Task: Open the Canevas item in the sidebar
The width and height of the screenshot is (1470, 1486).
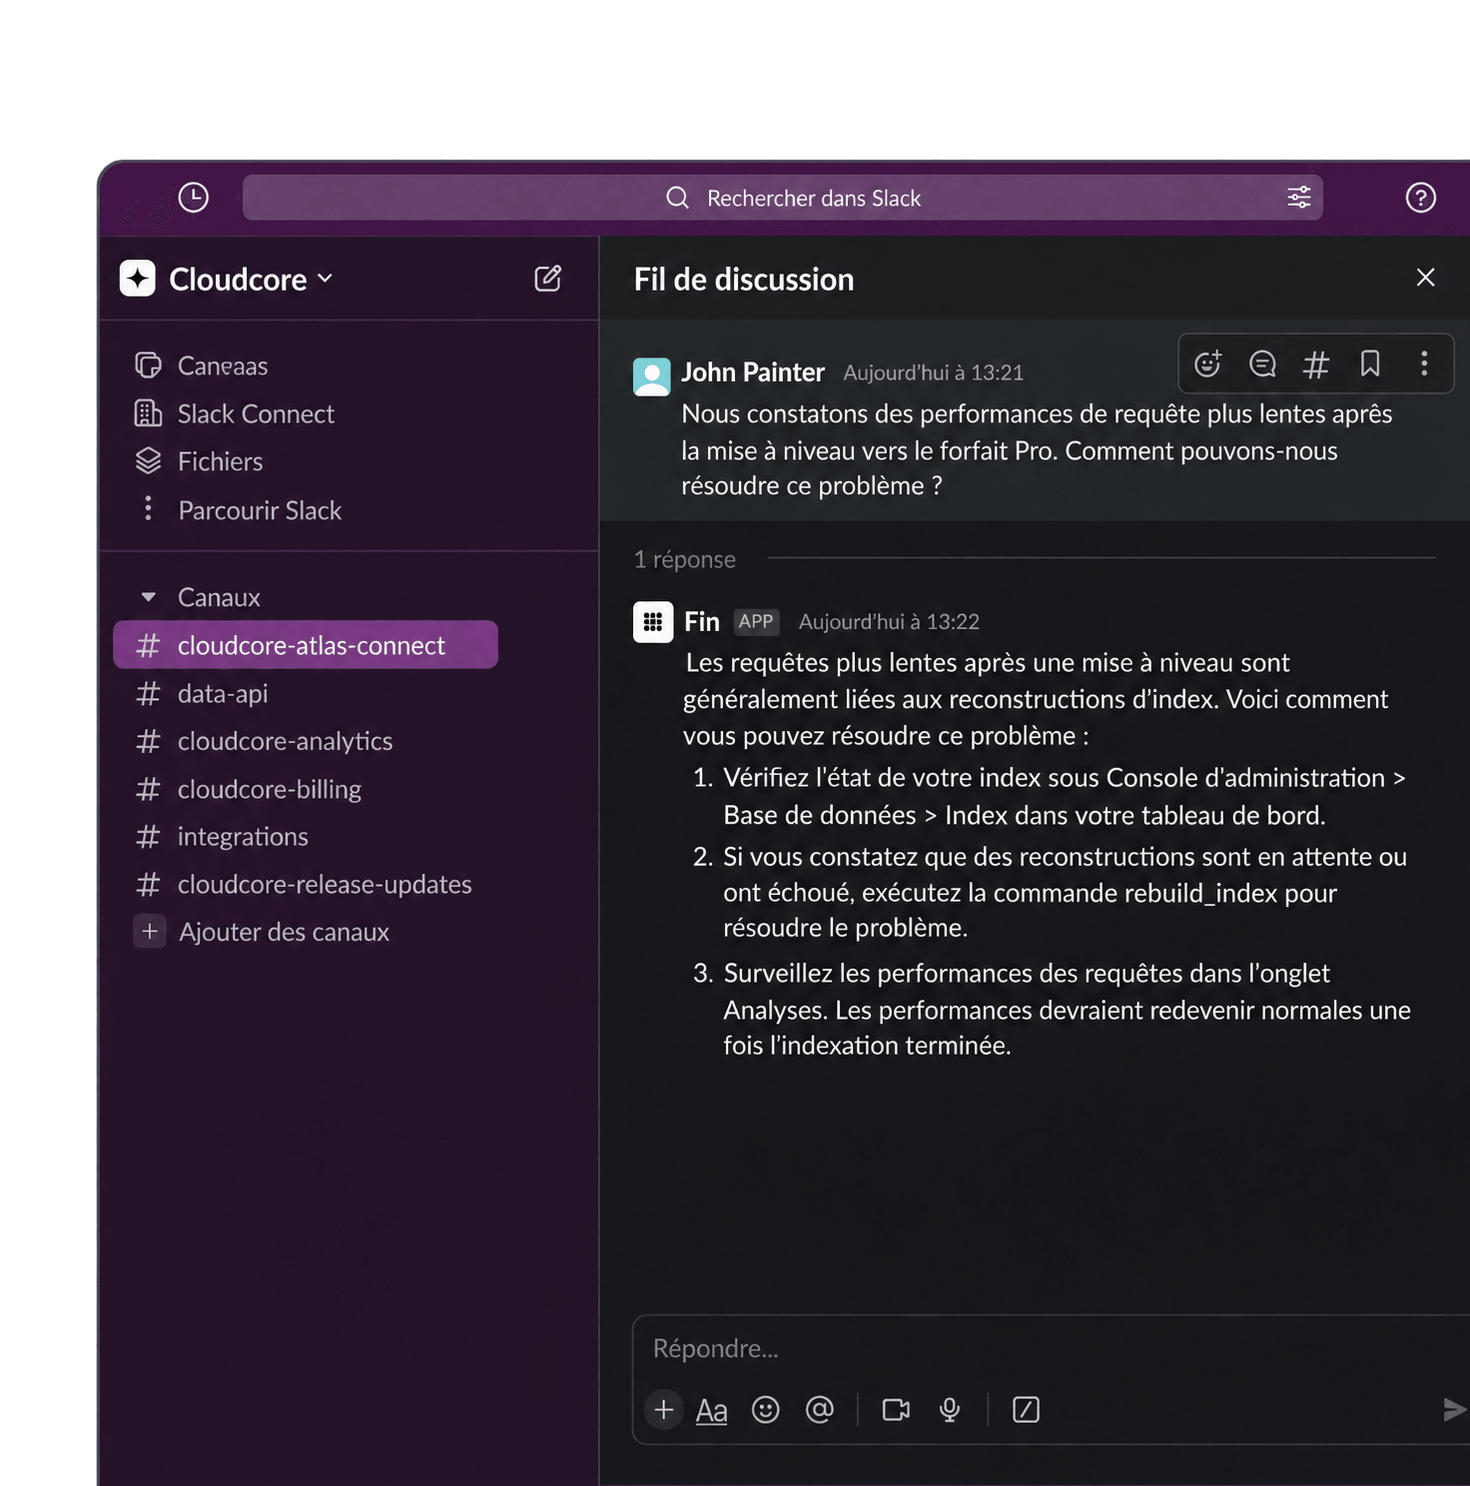Action: [x=201, y=366]
